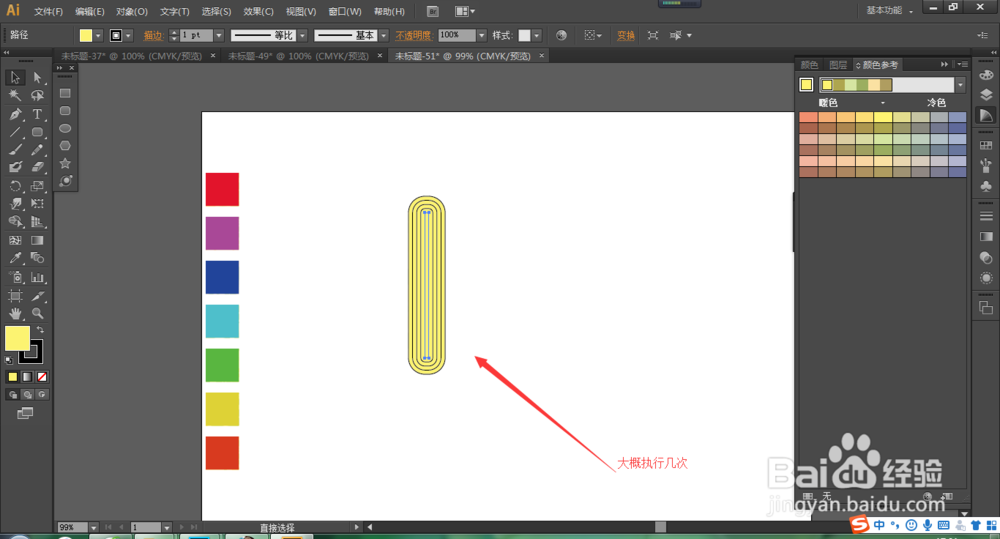1000x539 pixels.
Task: Pick Flare tool in floating shape panel
Action: [x=65, y=181]
